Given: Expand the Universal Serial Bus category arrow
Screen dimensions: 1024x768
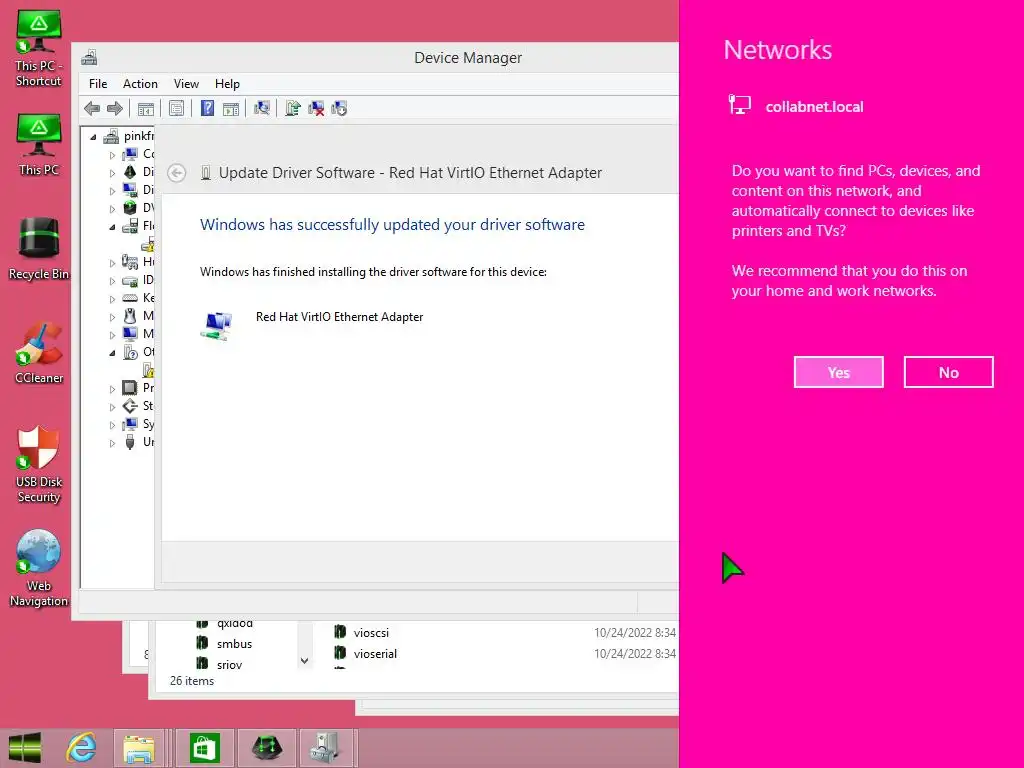Looking at the screenshot, I should [112, 443].
